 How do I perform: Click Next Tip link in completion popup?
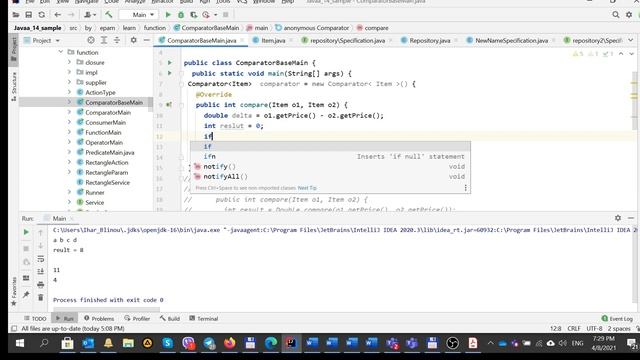(x=307, y=188)
